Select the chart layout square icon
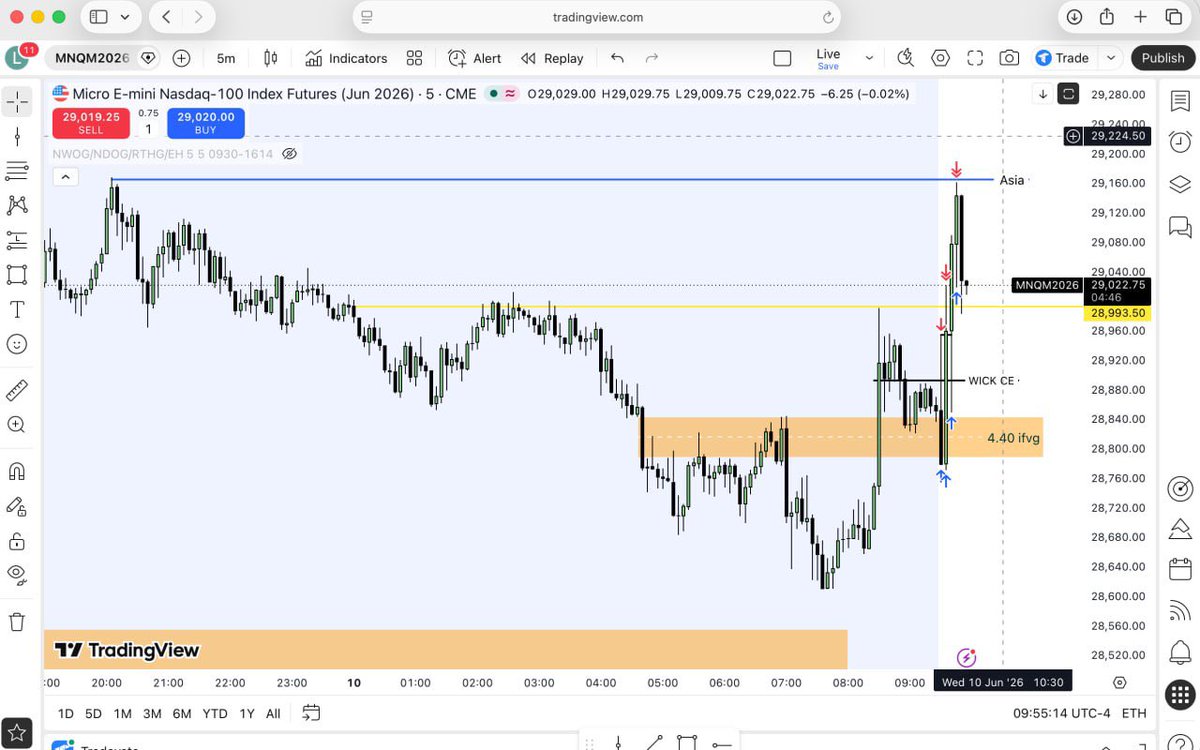 782,58
